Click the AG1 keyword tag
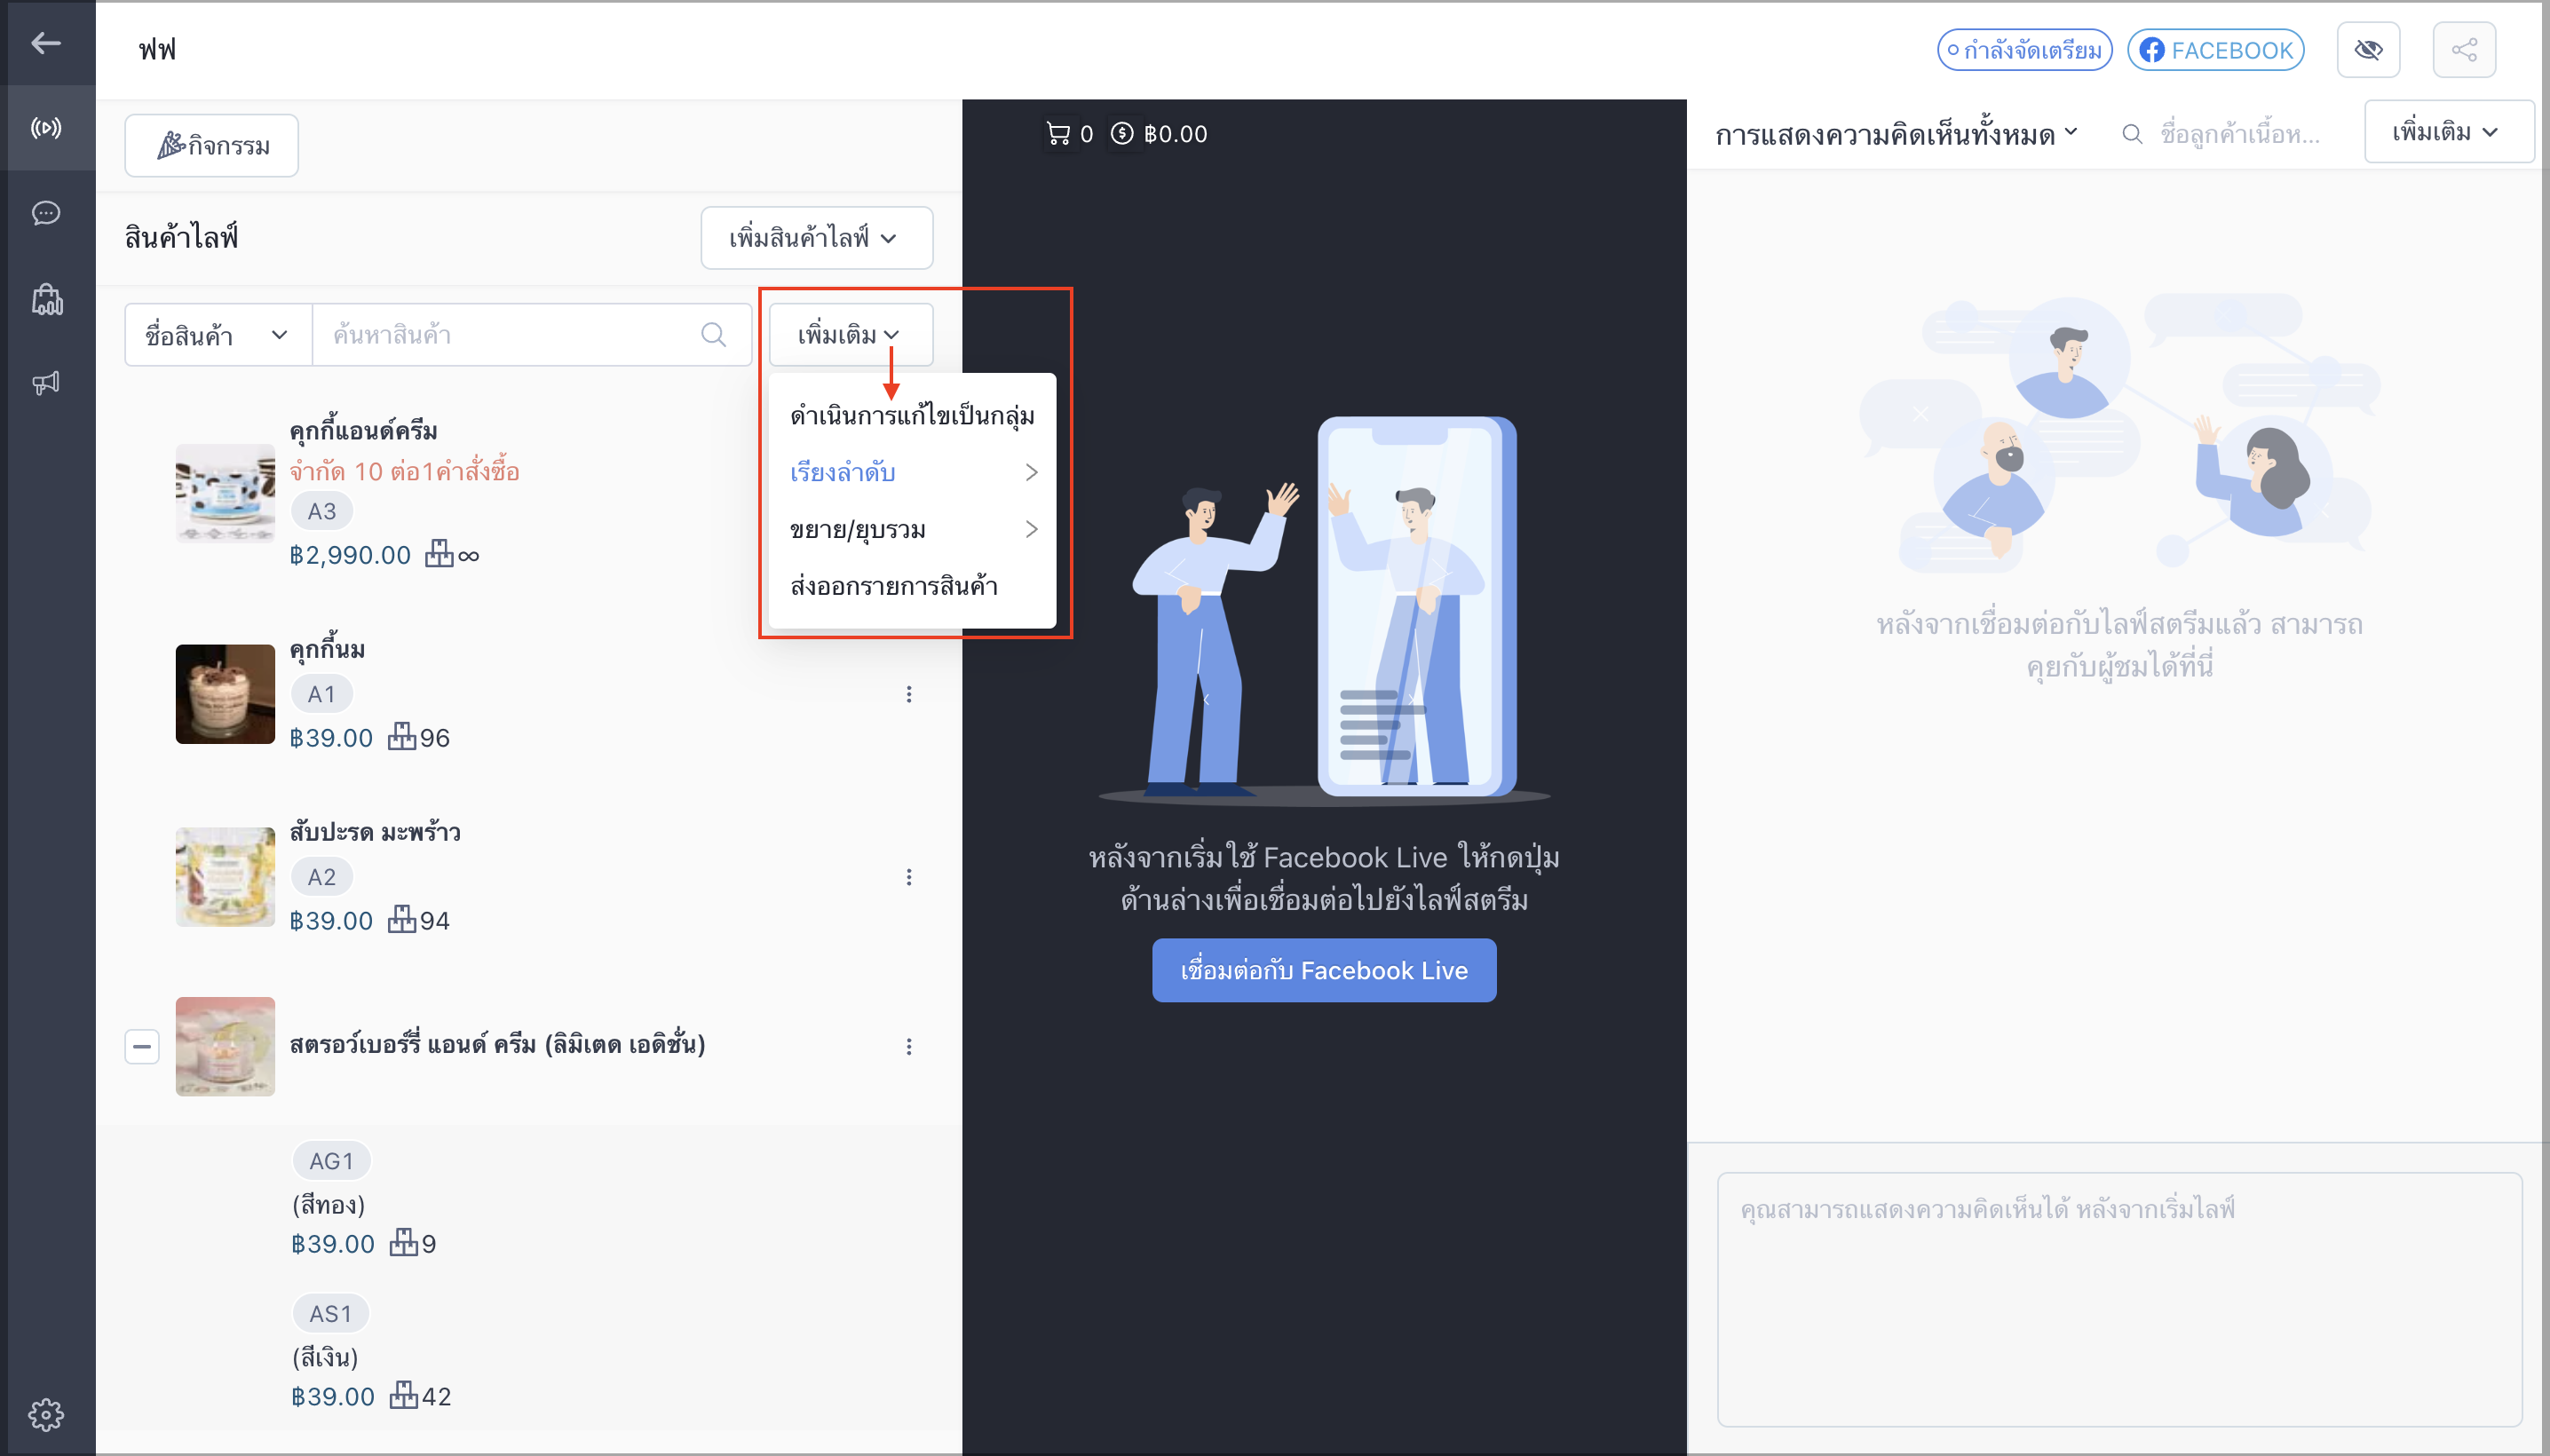 331,1161
